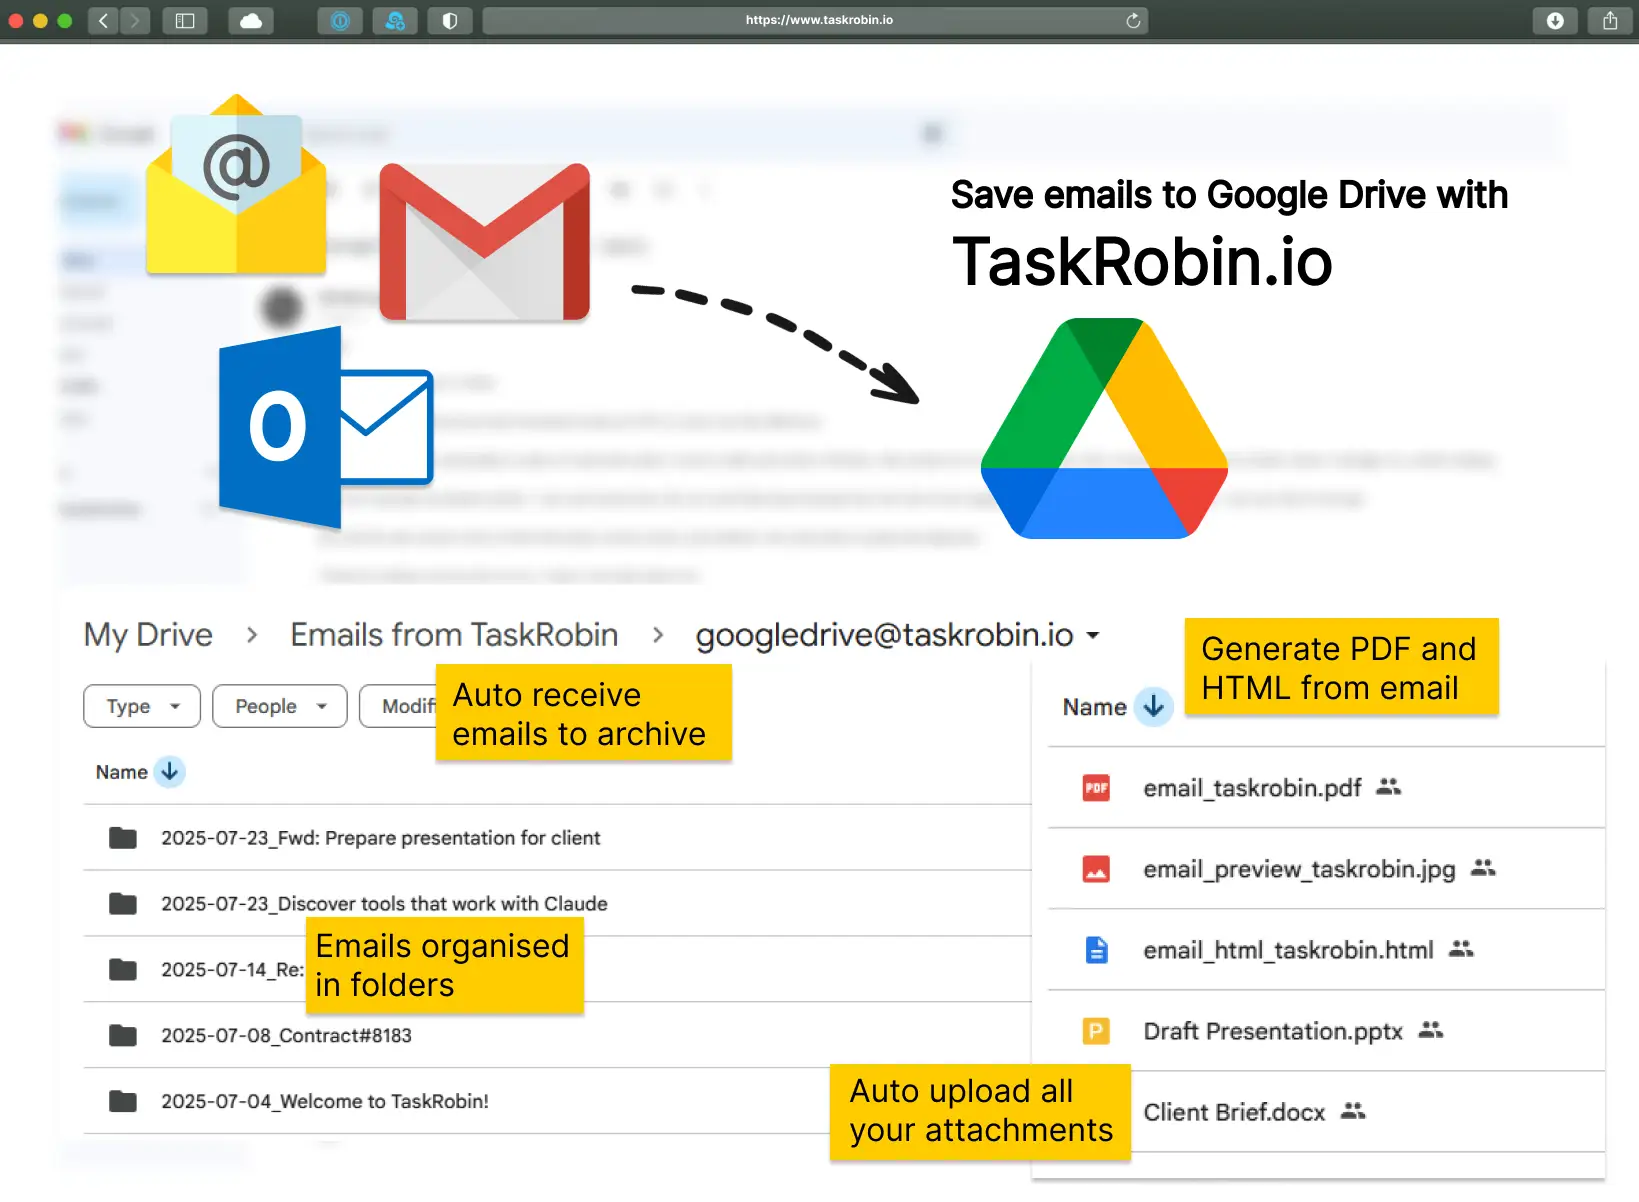Click the PDF icon for email_taskrobin.pdf
The width and height of the screenshot is (1639, 1202).
pyautogui.click(x=1096, y=788)
